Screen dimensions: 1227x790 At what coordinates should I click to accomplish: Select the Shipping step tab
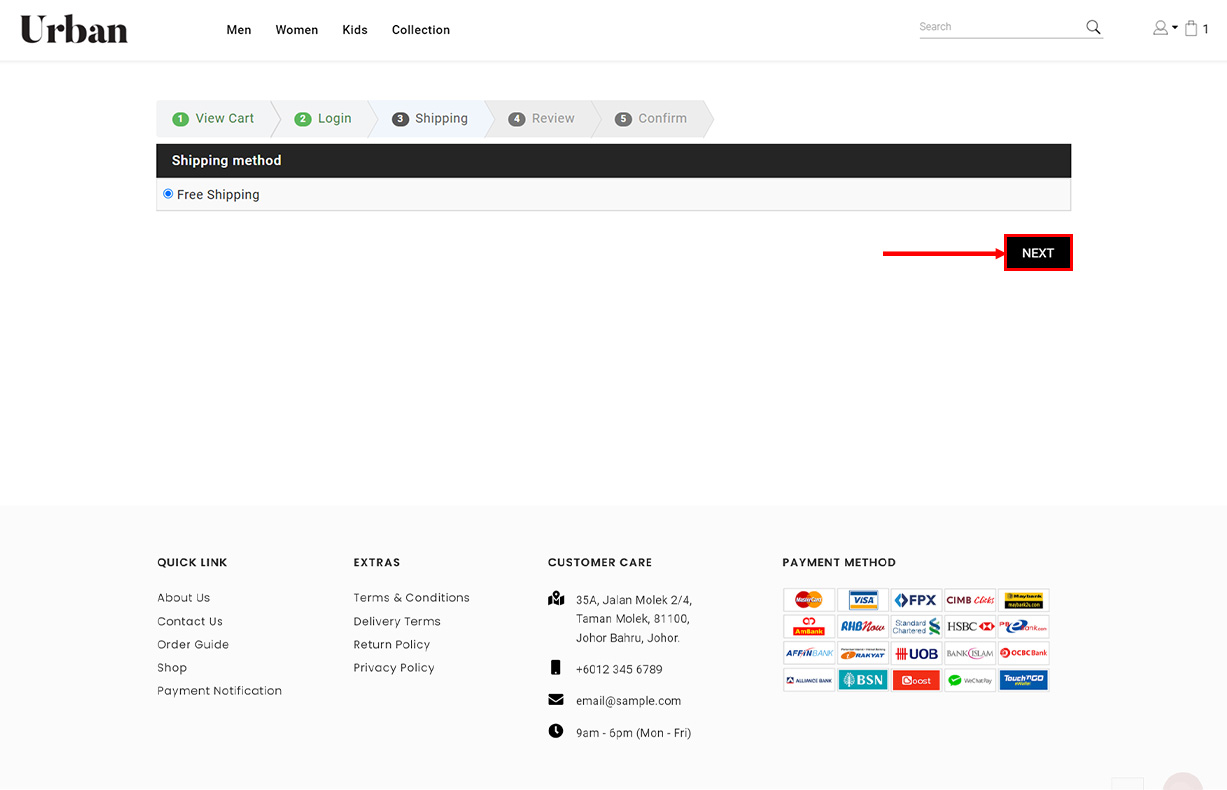pos(430,118)
